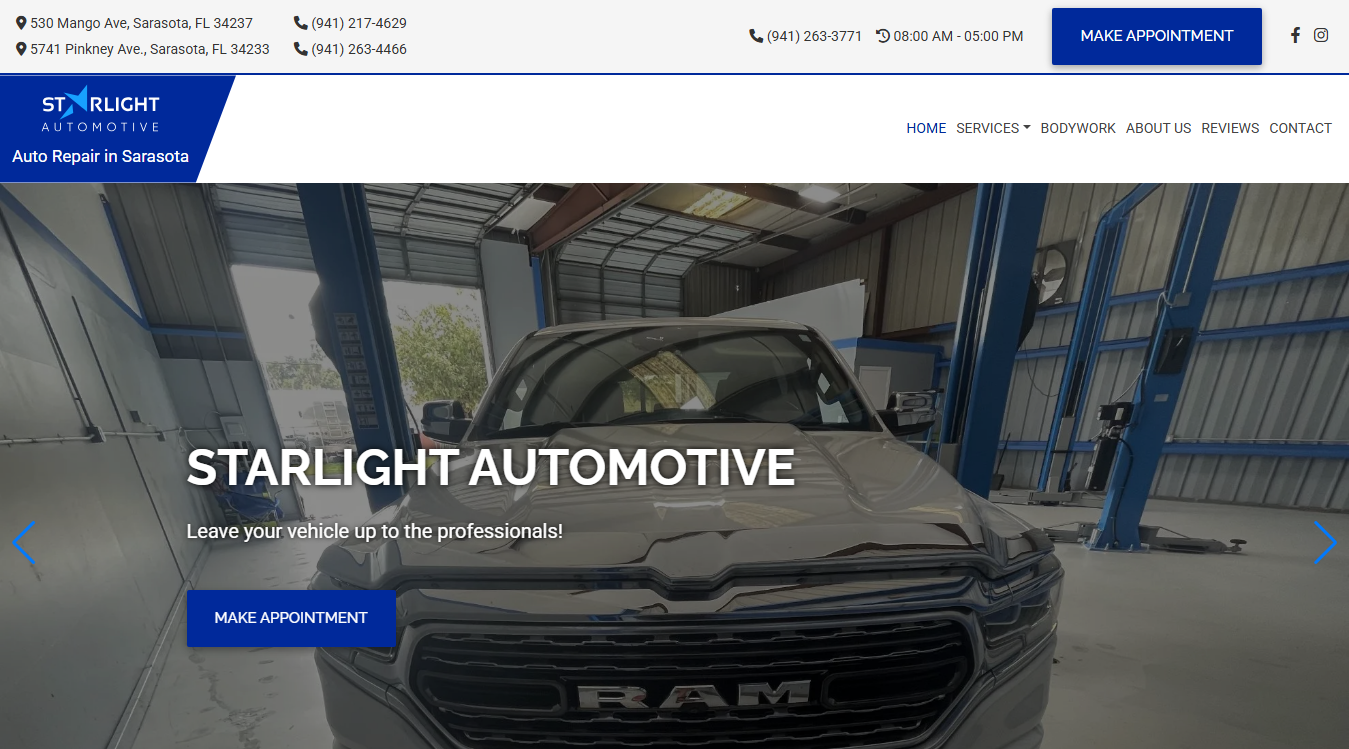The width and height of the screenshot is (1349, 749).
Task: Click map pin beside 530 Mango Ave
Action: (x=21, y=23)
